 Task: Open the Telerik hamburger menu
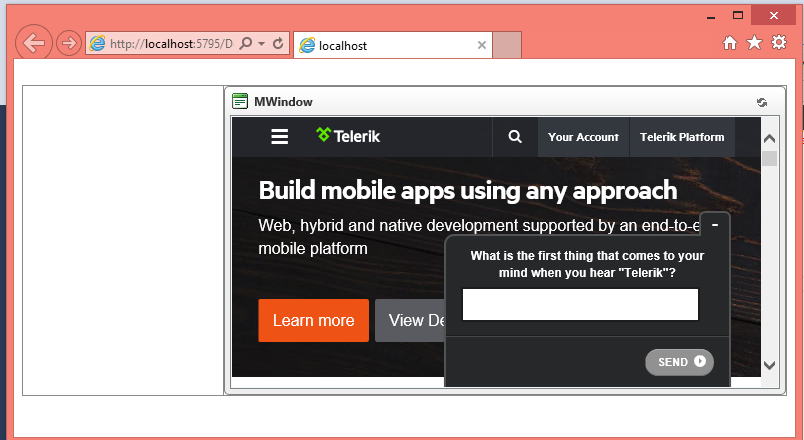point(279,137)
